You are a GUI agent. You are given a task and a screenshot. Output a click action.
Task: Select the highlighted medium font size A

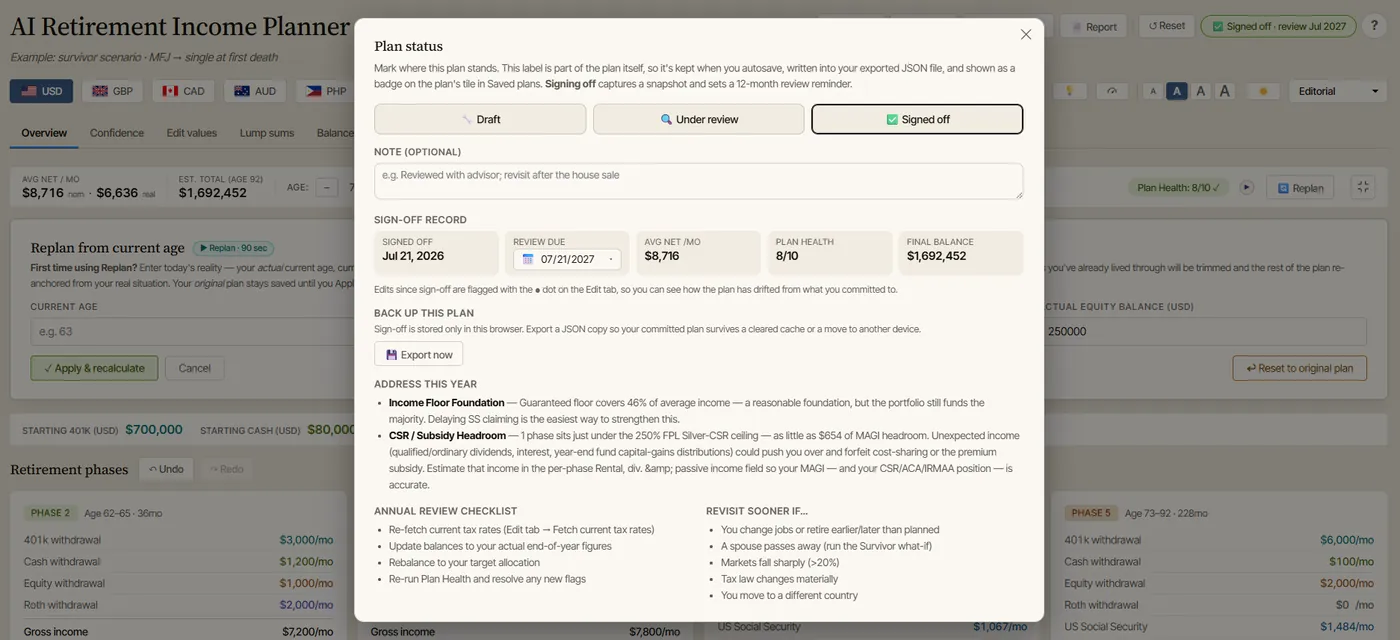[1177, 91]
